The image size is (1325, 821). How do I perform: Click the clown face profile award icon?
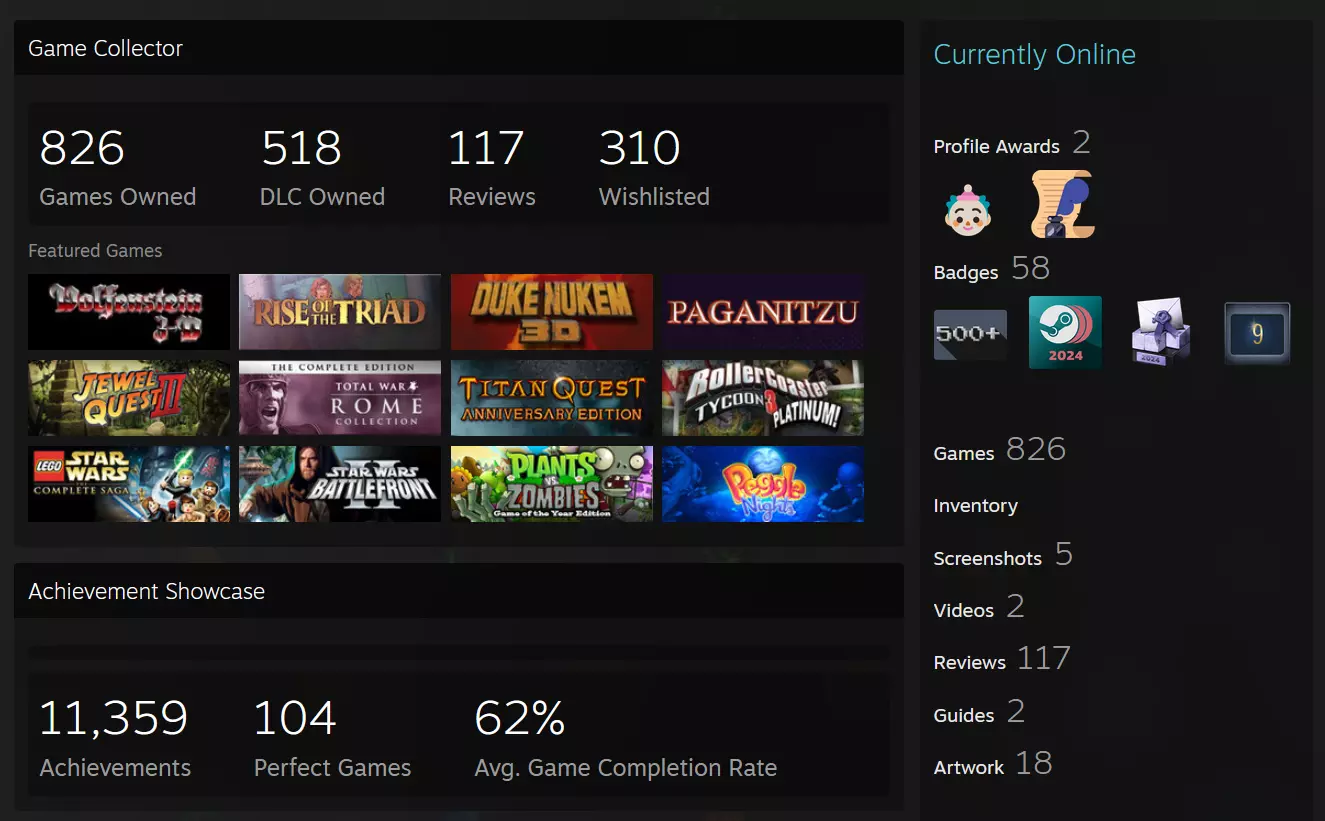pyautogui.click(x=966, y=209)
